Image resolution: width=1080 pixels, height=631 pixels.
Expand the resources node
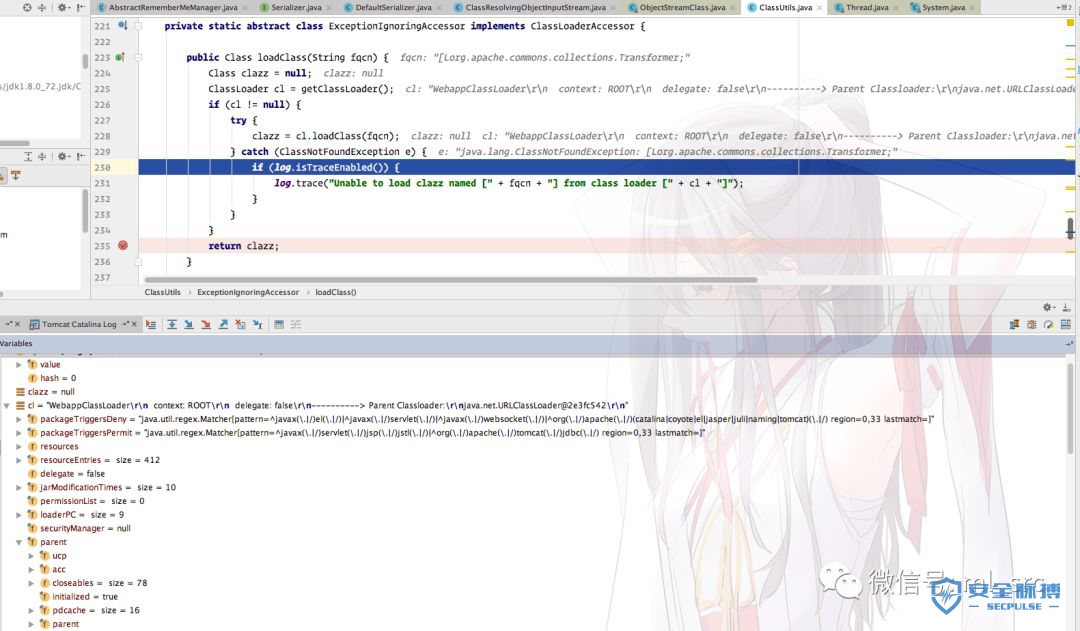click(19, 446)
